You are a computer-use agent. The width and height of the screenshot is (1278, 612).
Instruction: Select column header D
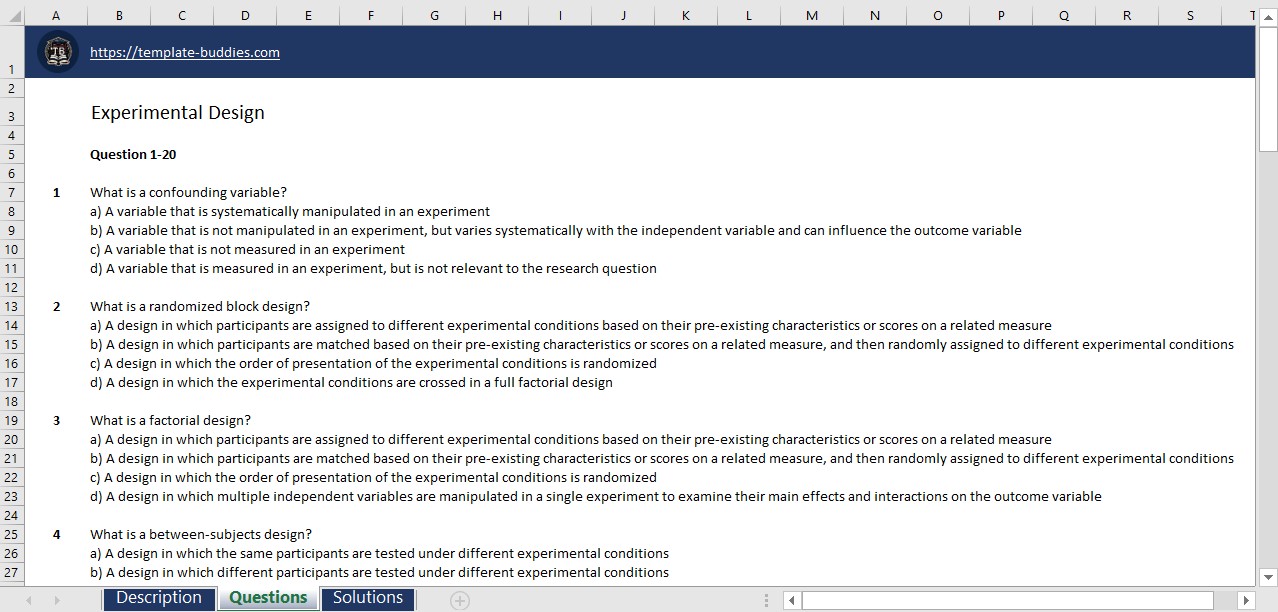[x=244, y=15]
